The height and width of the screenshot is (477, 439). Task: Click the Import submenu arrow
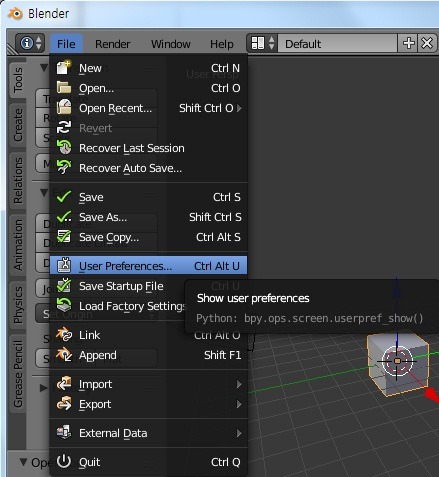(x=239, y=384)
